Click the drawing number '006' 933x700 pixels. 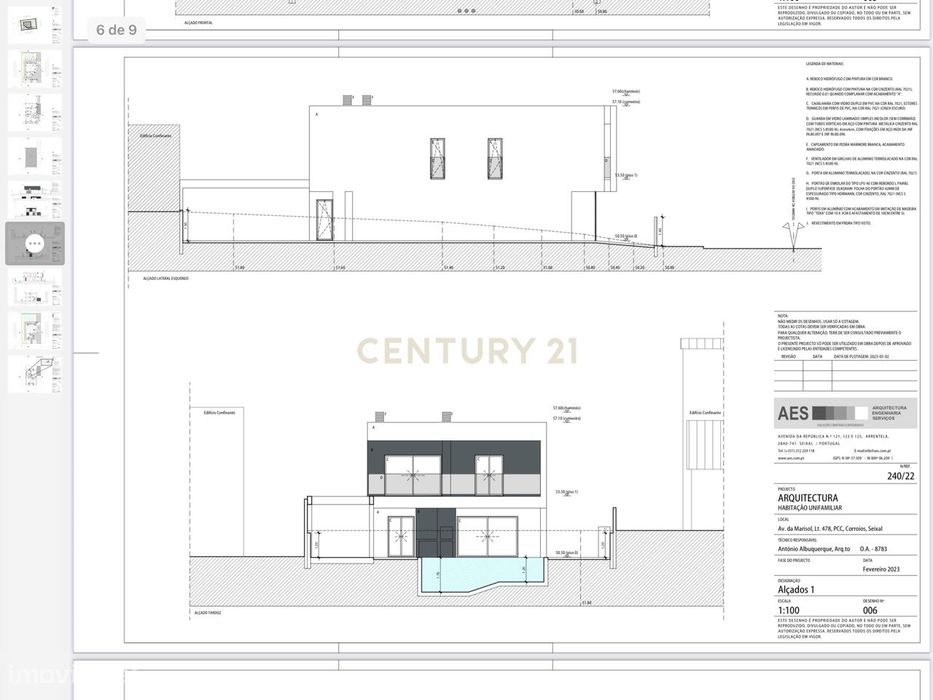pyautogui.click(x=869, y=610)
